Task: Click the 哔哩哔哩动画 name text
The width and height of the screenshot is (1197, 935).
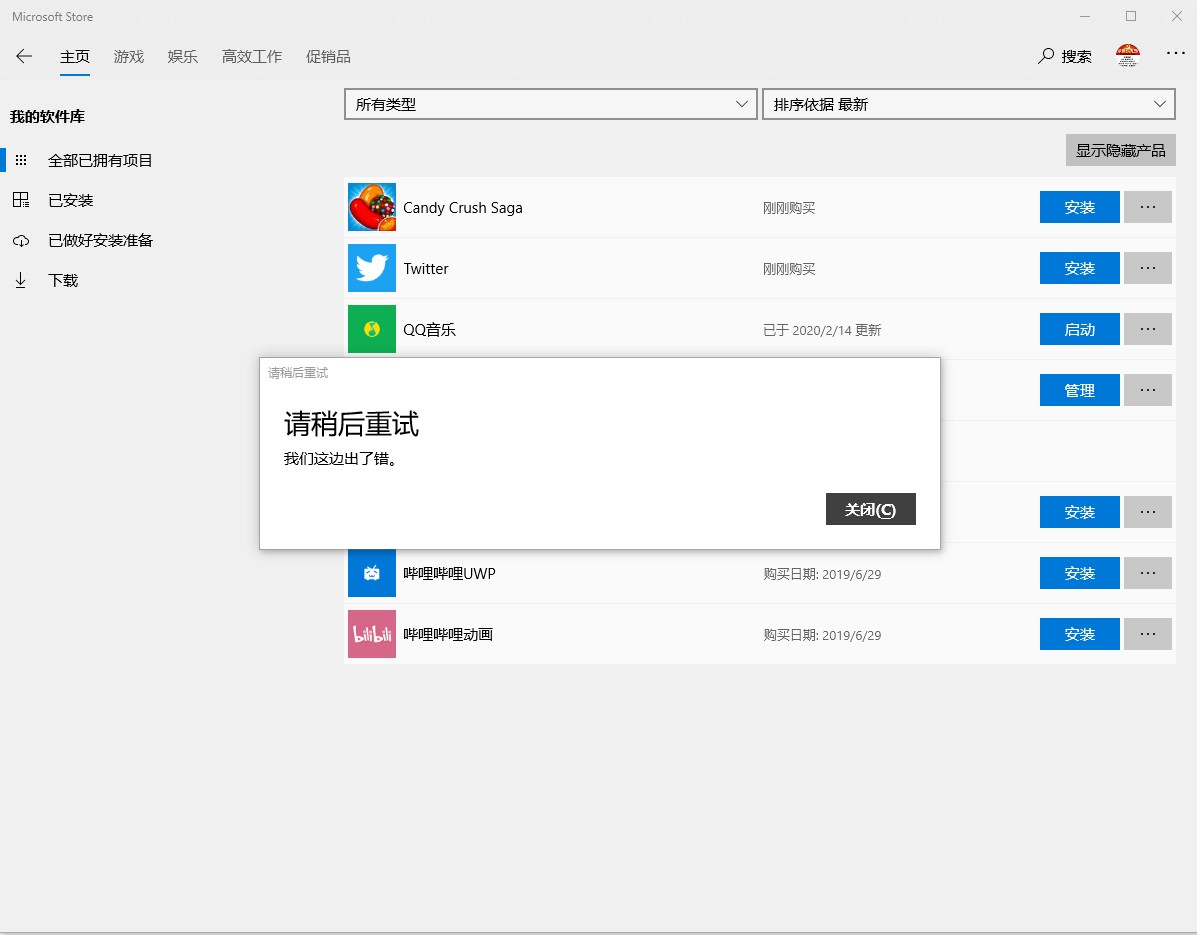Action: 448,635
